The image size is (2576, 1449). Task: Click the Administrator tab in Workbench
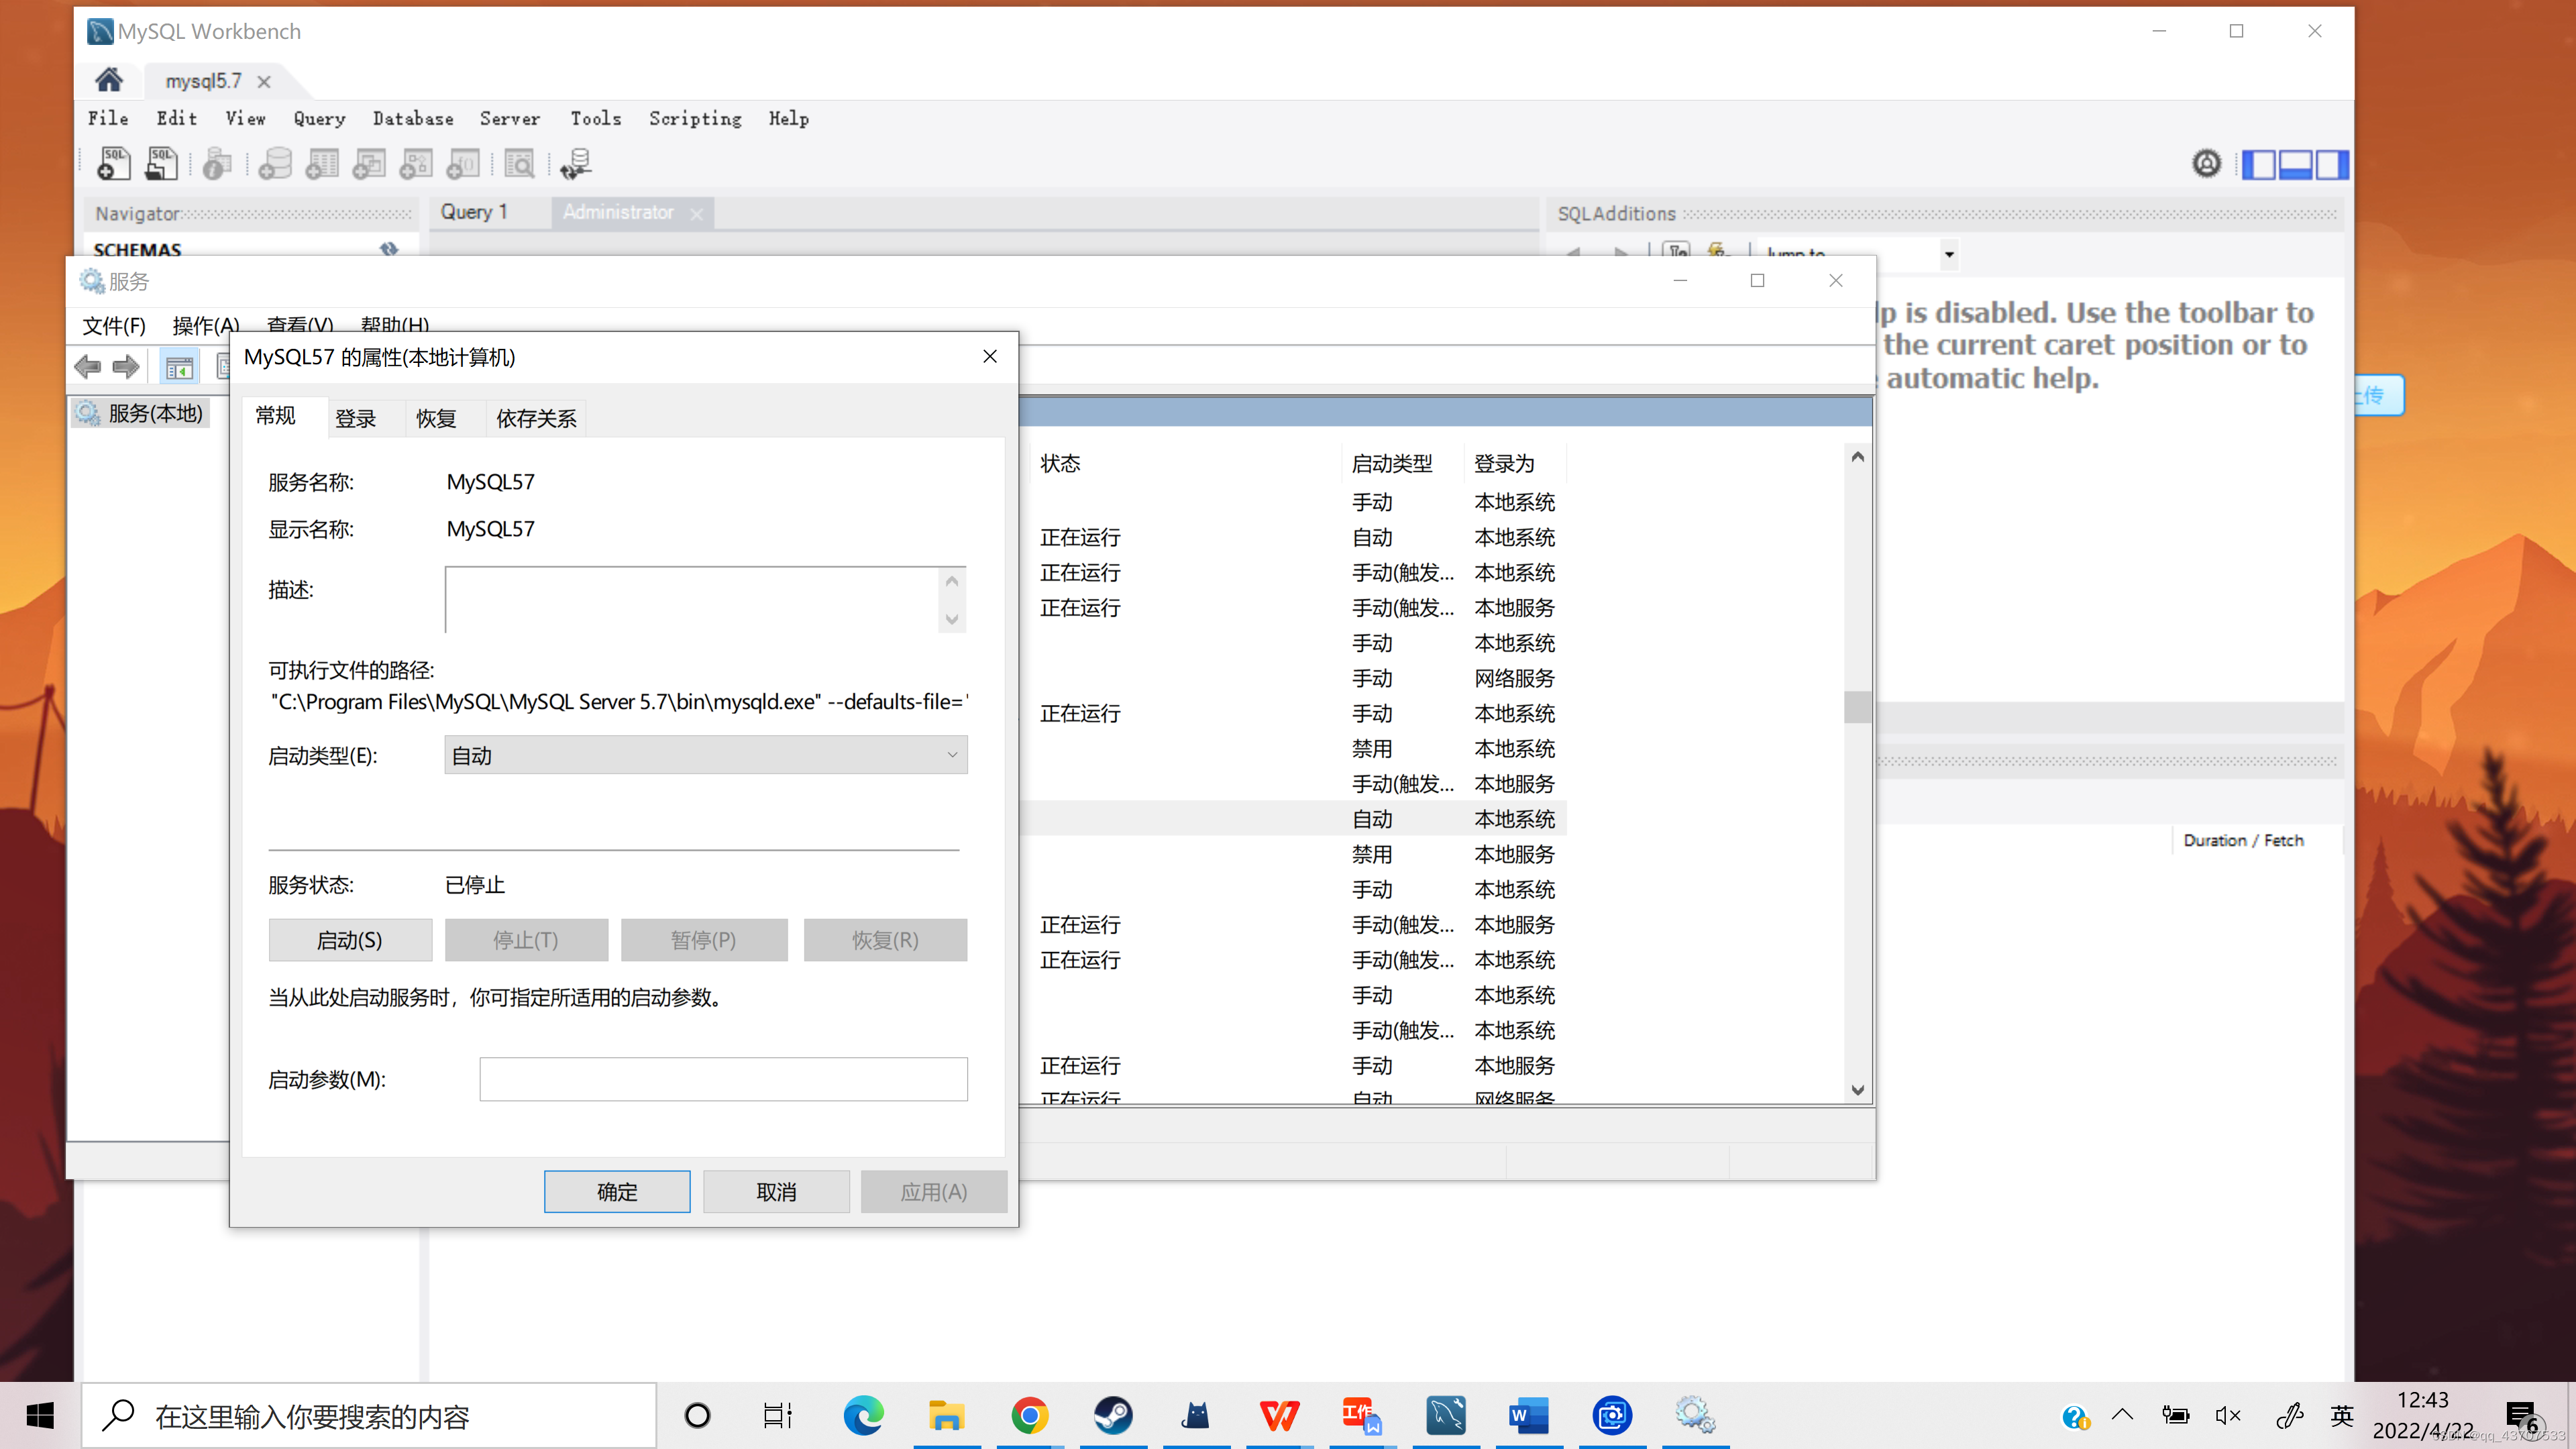tap(619, 212)
